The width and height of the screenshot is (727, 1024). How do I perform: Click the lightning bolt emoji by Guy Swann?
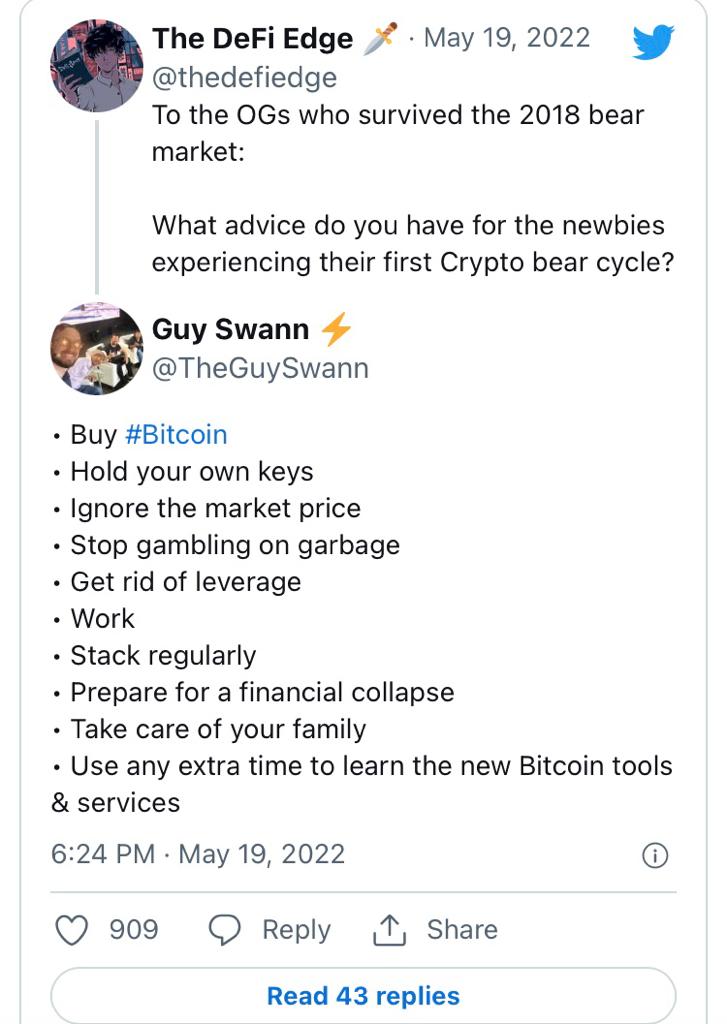point(335,329)
